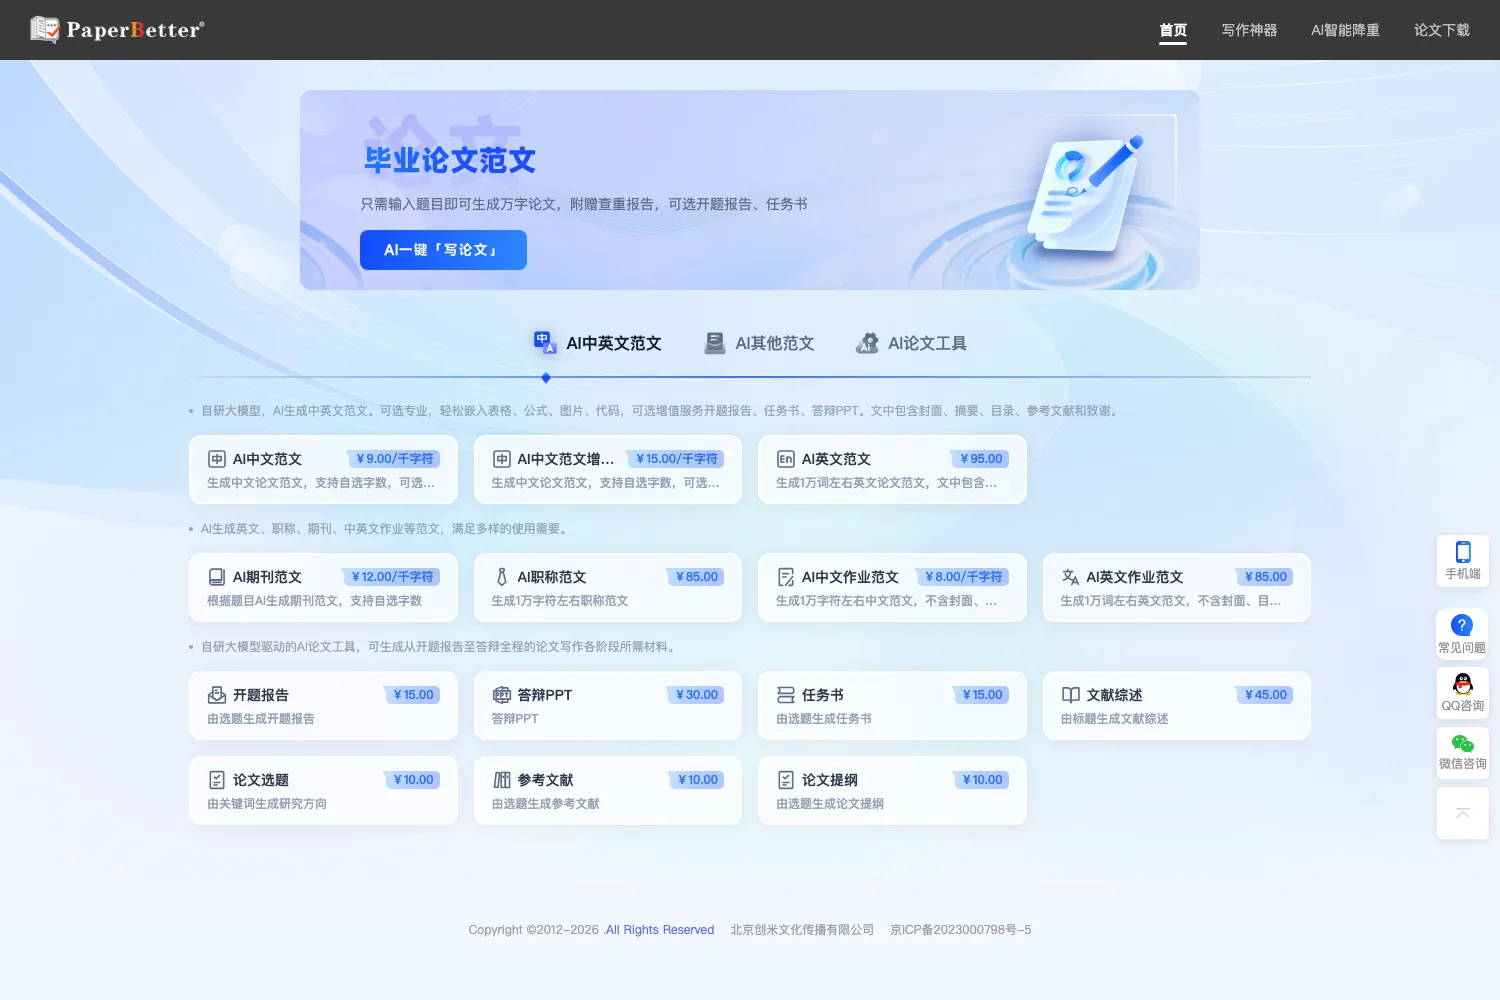The image size is (1500, 1000).
Task: Open 论文下载 in the top navigation
Action: [x=1441, y=30]
